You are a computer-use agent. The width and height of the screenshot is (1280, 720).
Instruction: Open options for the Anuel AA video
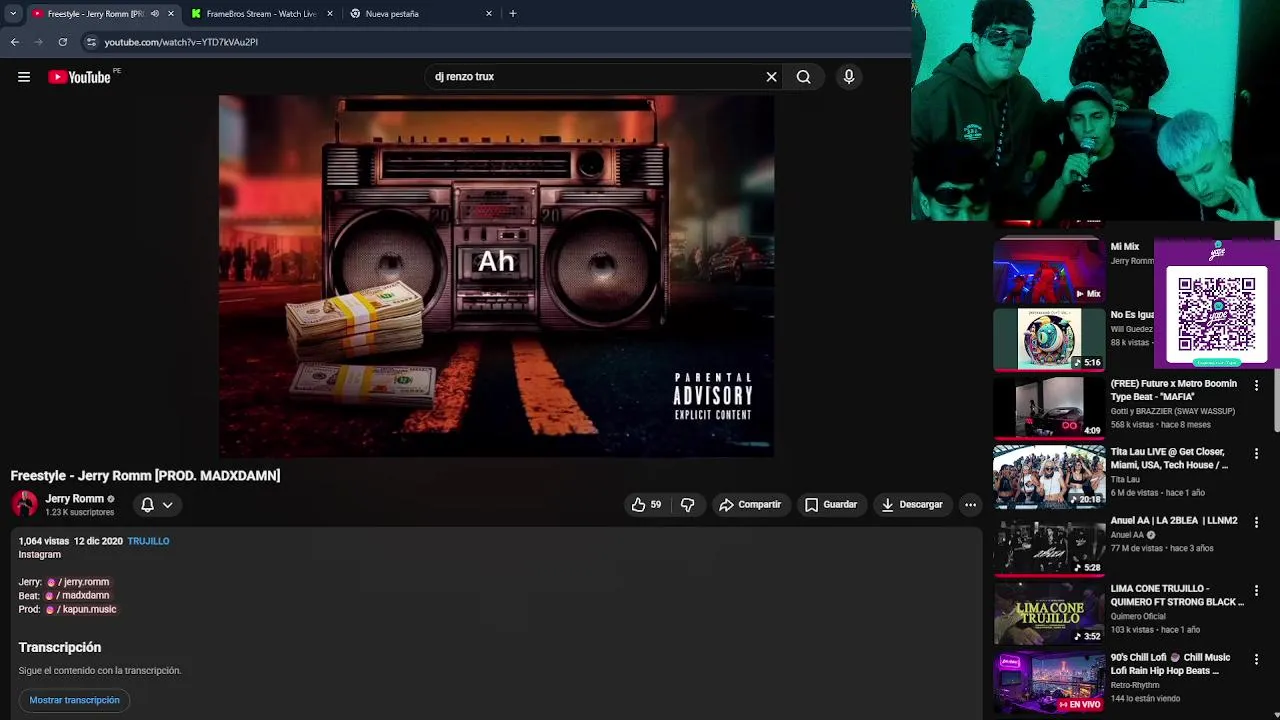[x=1257, y=522]
